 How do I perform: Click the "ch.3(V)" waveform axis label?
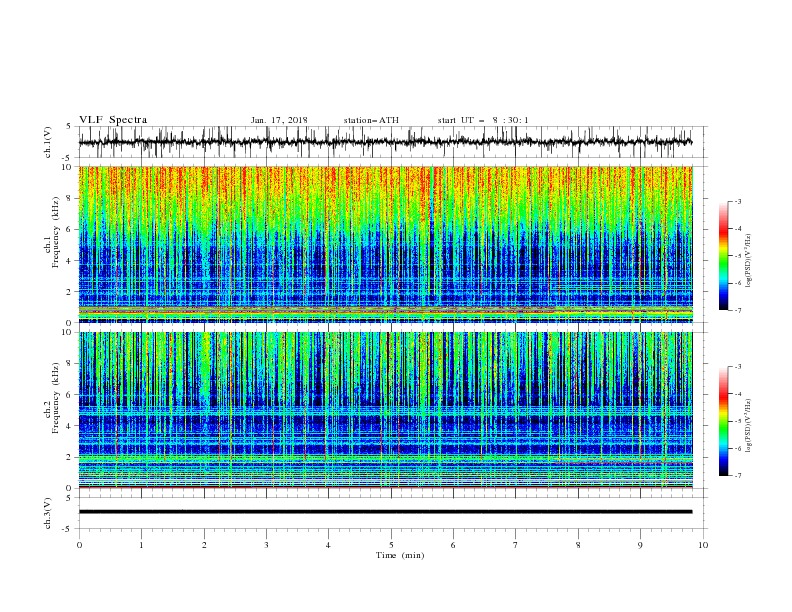[48, 513]
